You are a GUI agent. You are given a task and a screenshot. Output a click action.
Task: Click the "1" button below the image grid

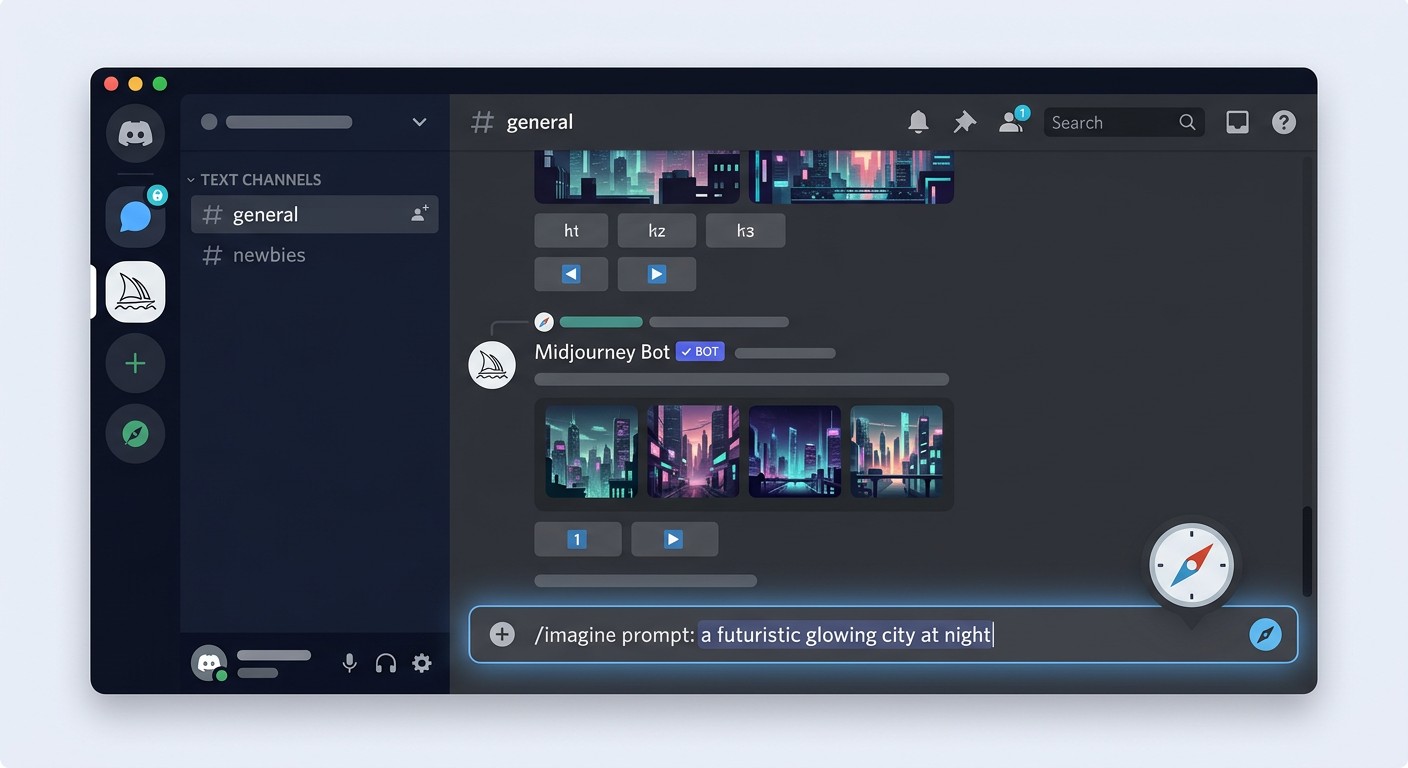click(x=578, y=539)
